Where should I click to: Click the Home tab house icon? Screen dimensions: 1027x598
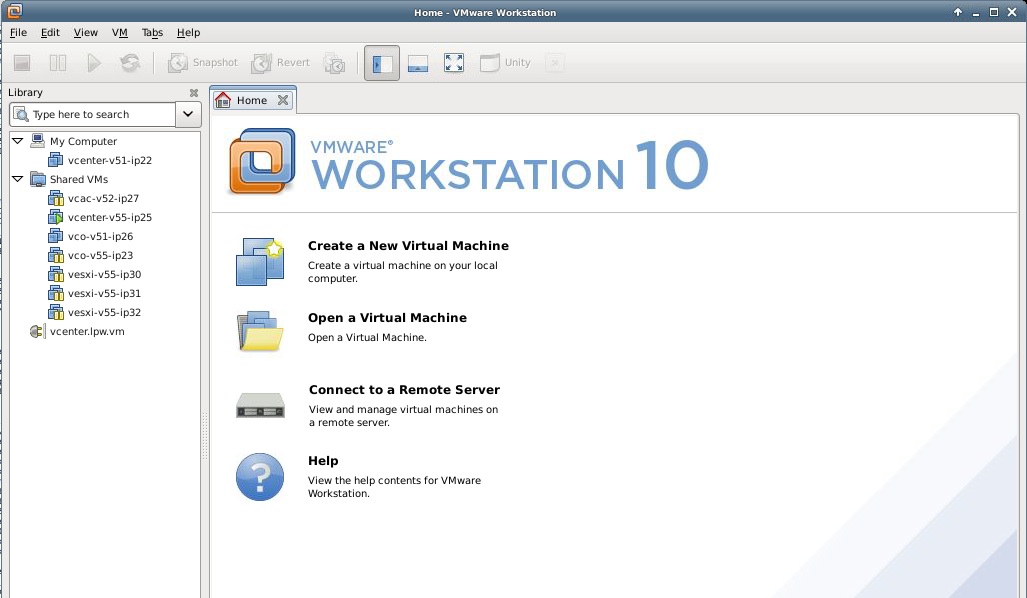(223, 100)
